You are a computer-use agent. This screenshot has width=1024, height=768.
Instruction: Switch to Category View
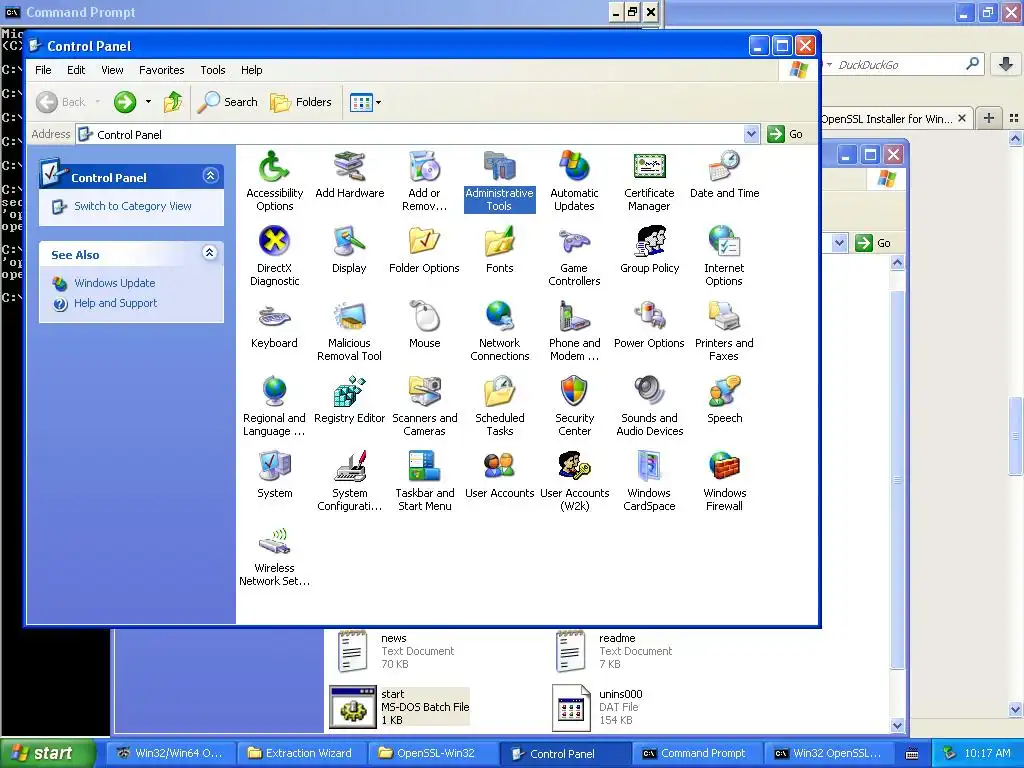click(133, 206)
